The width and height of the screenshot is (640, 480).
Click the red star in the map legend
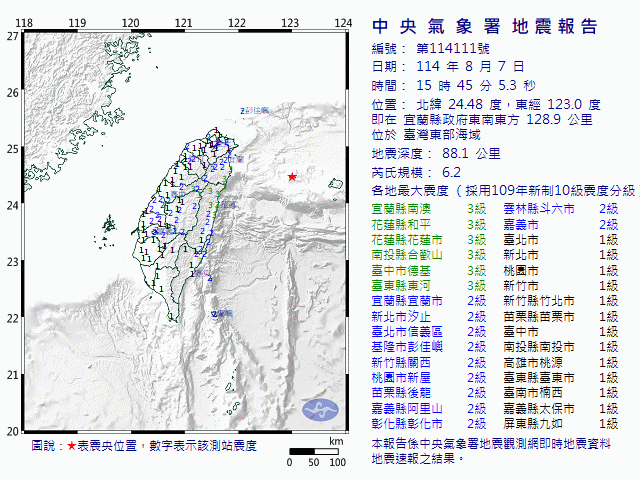pos(72,446)
